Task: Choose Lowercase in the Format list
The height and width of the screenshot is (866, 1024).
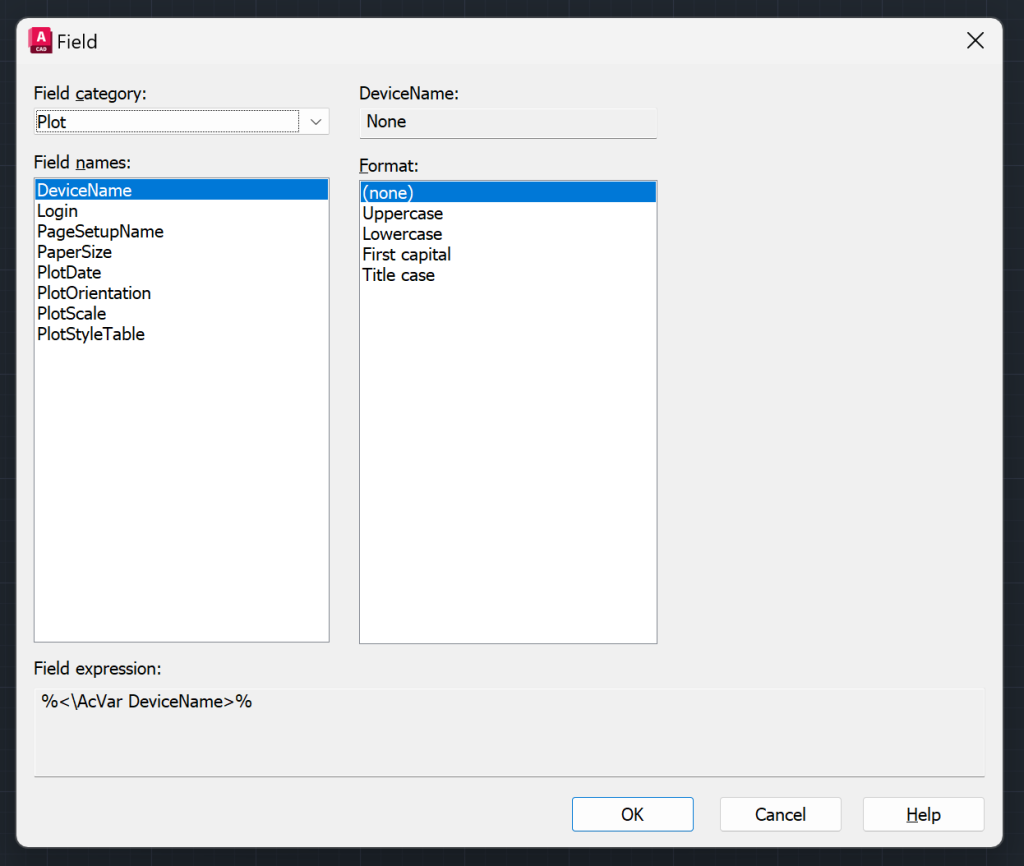Action: pyautogui.click(x=402, y=233)
